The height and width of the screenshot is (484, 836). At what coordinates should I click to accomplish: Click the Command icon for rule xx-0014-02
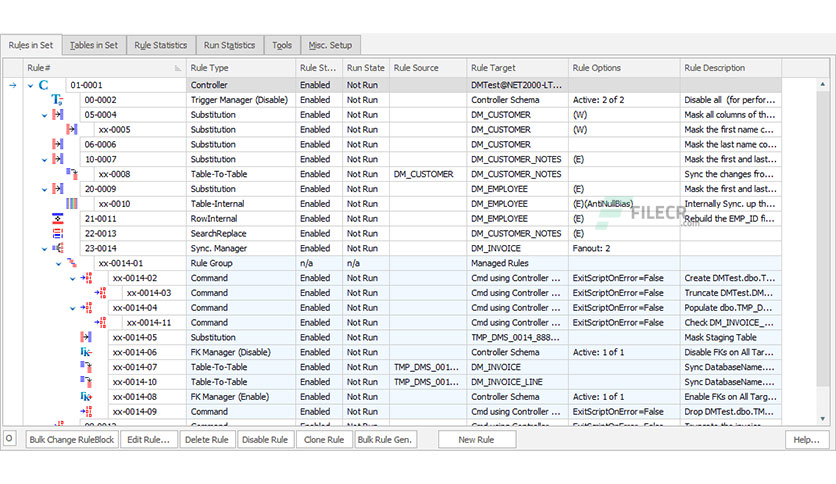tap(86, 278)
